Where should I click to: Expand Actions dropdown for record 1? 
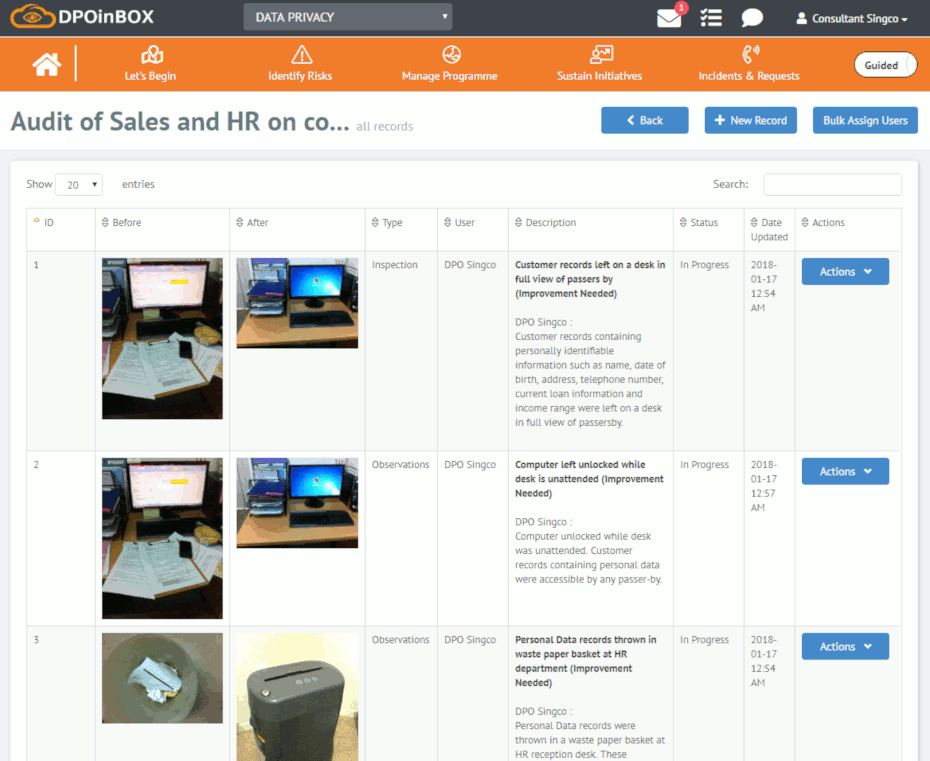pos(845,272)
